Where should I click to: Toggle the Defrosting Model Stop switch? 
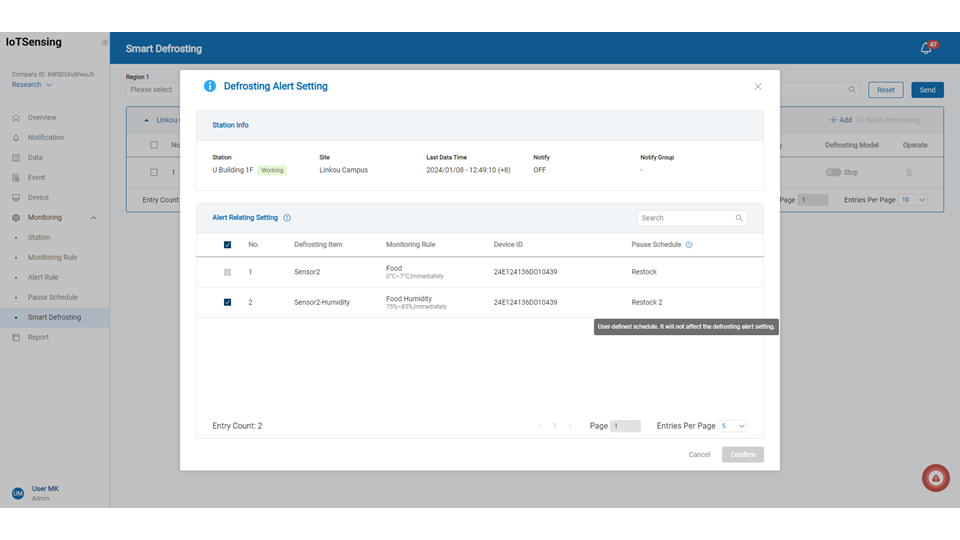(x=832, y=172)
